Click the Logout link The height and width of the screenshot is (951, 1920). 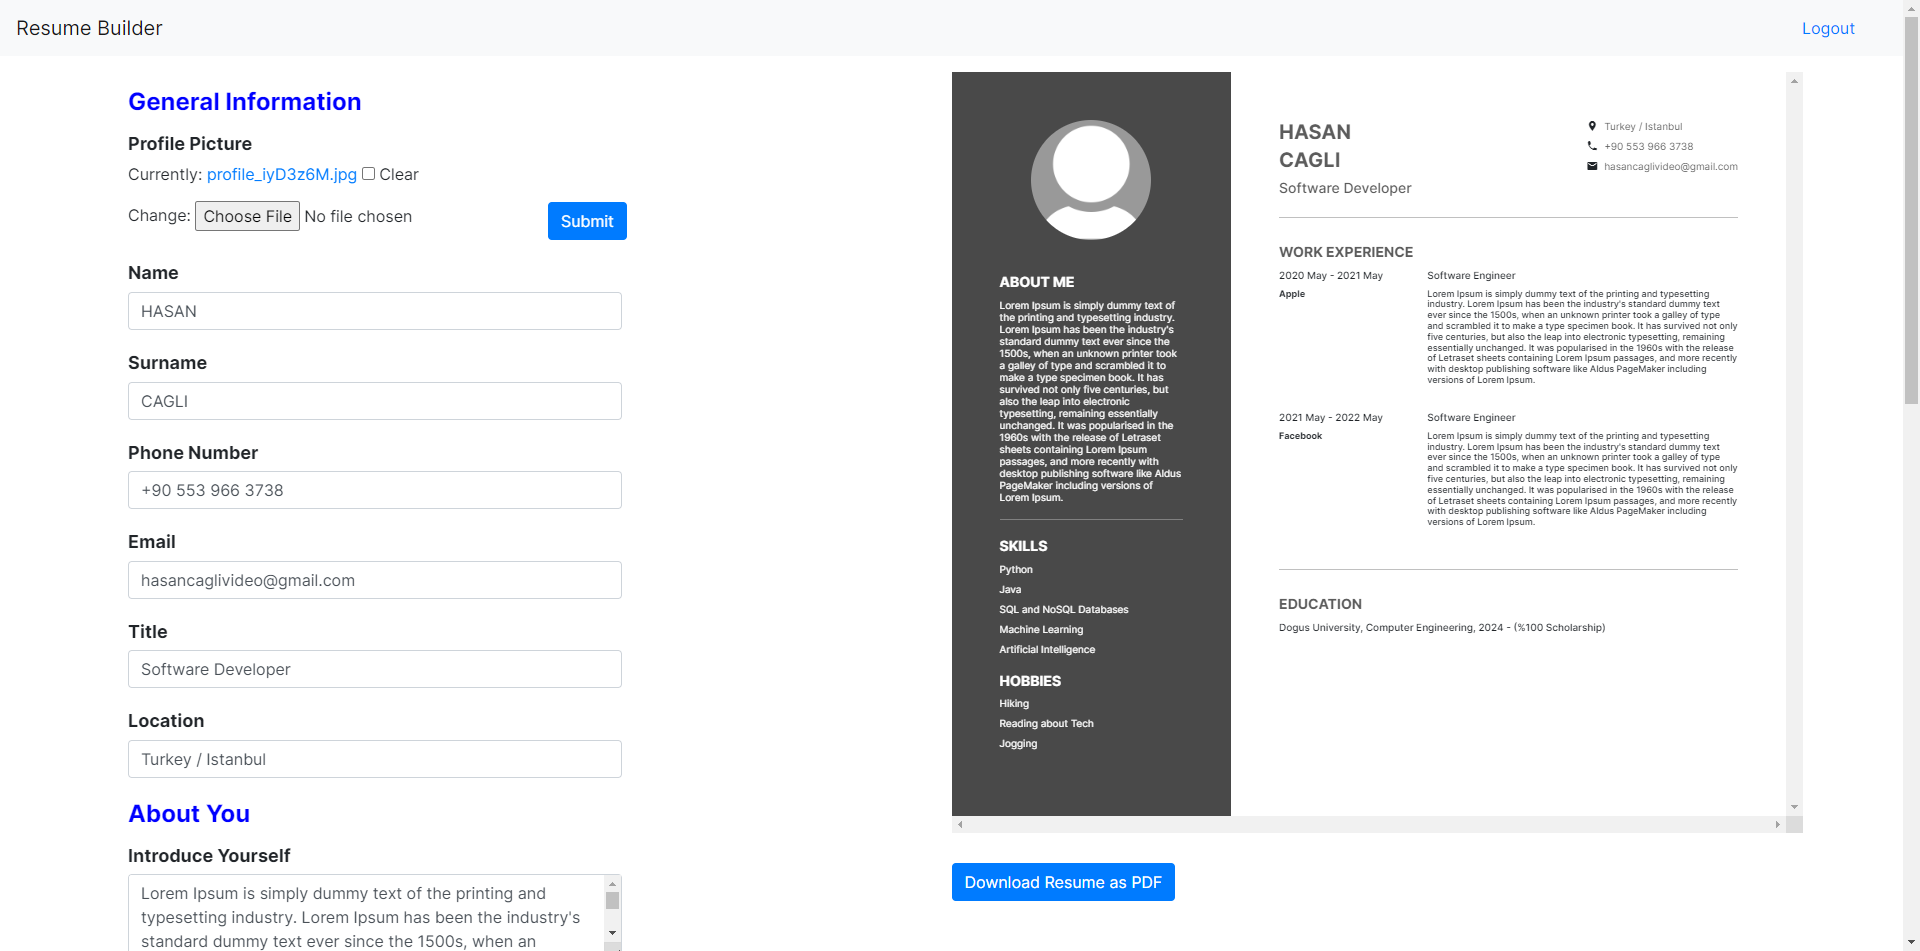point(1828,28)
